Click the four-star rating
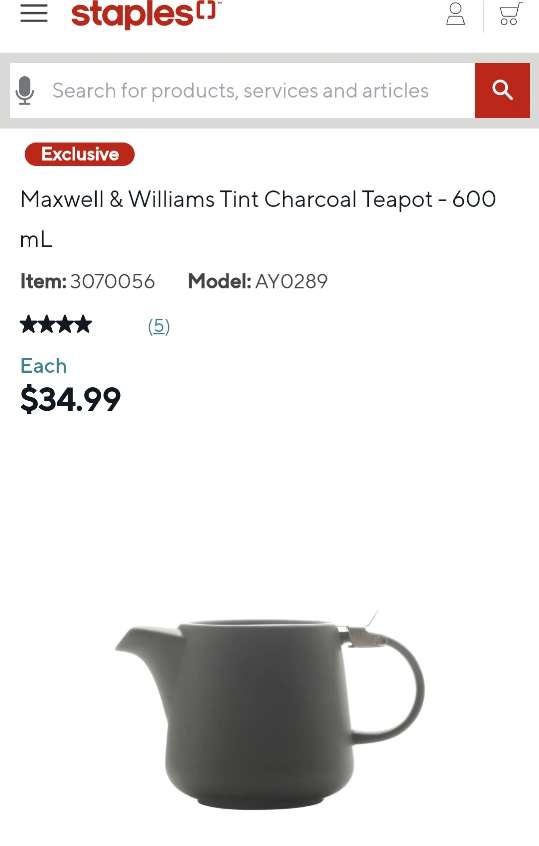 [56, 325]
